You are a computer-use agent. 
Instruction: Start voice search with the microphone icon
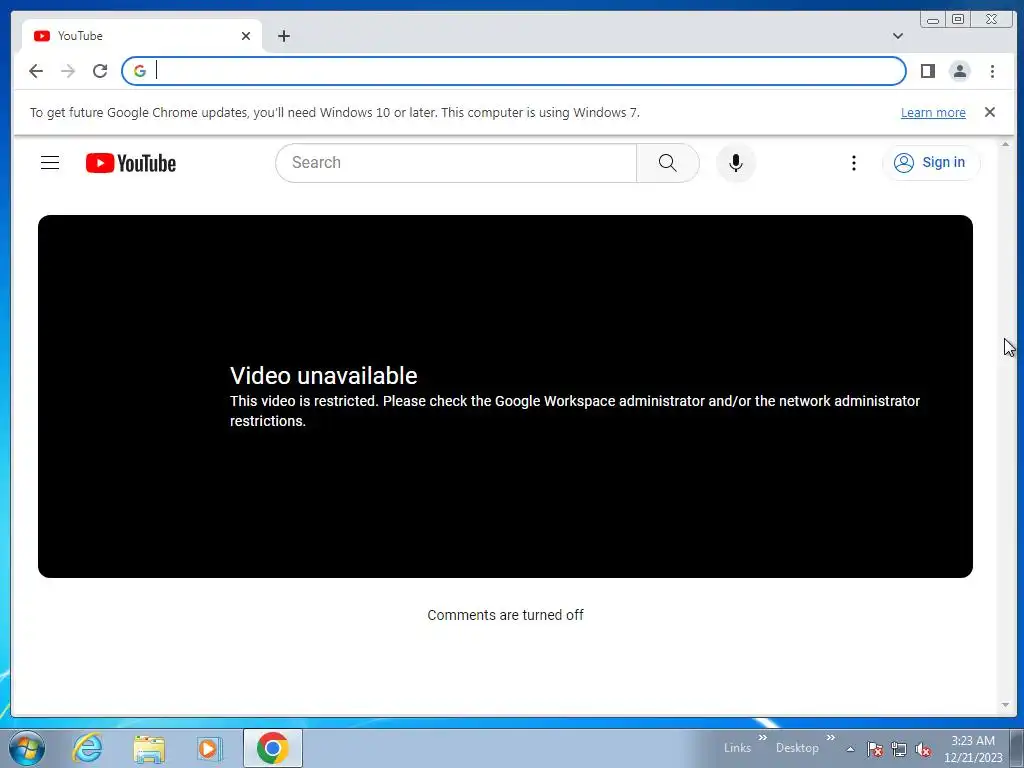735,163
